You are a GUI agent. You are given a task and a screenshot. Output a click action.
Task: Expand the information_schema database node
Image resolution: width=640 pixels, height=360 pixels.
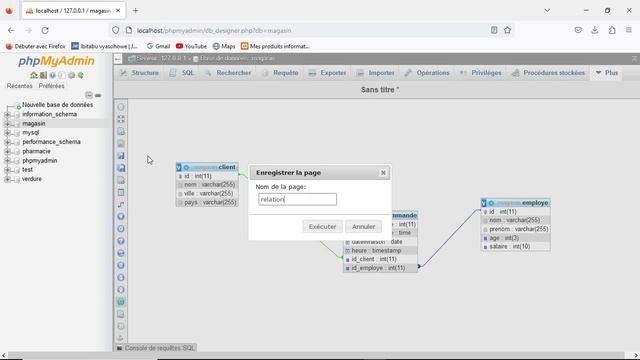[7, 114]
